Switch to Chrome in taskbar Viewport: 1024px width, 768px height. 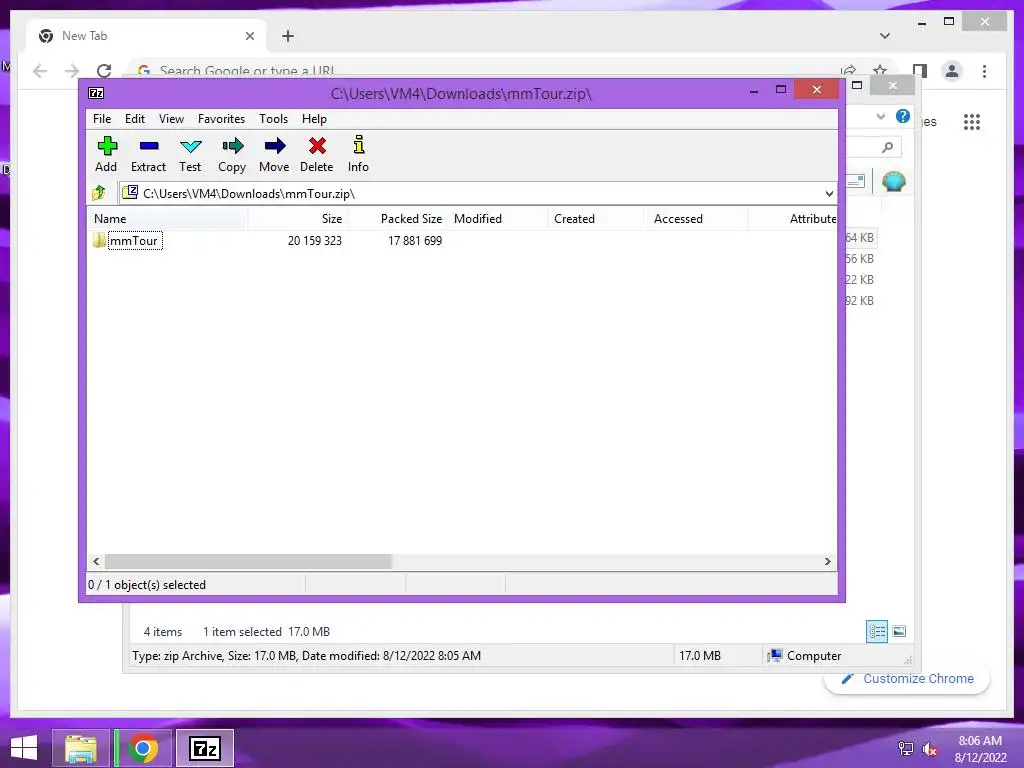143,748
